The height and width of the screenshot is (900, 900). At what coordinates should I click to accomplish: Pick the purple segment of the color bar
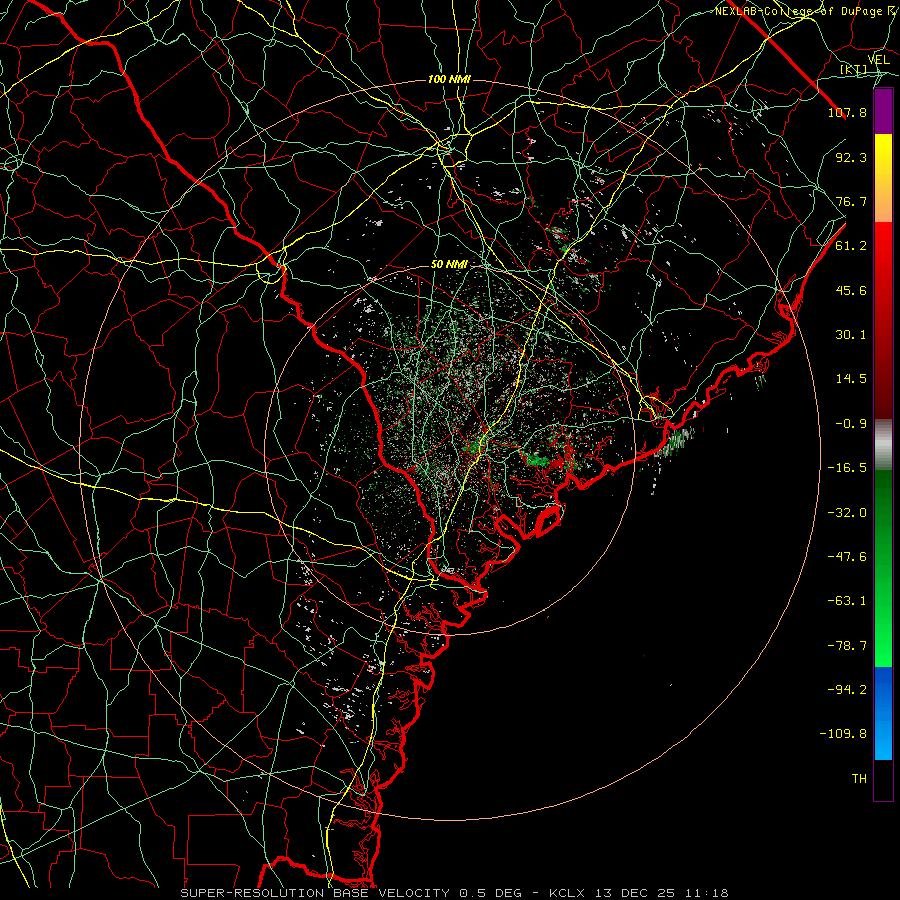tap(883, 112)
